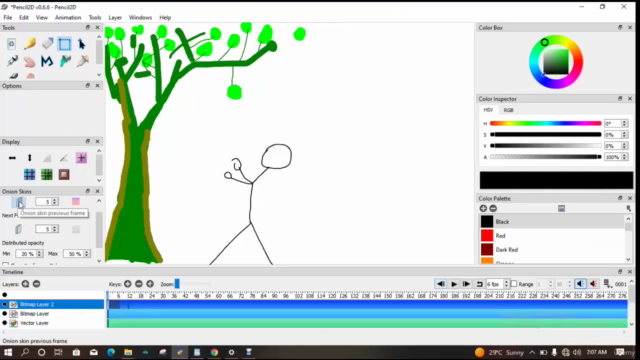Switch to the RGB tab

[x=508, y=110]
